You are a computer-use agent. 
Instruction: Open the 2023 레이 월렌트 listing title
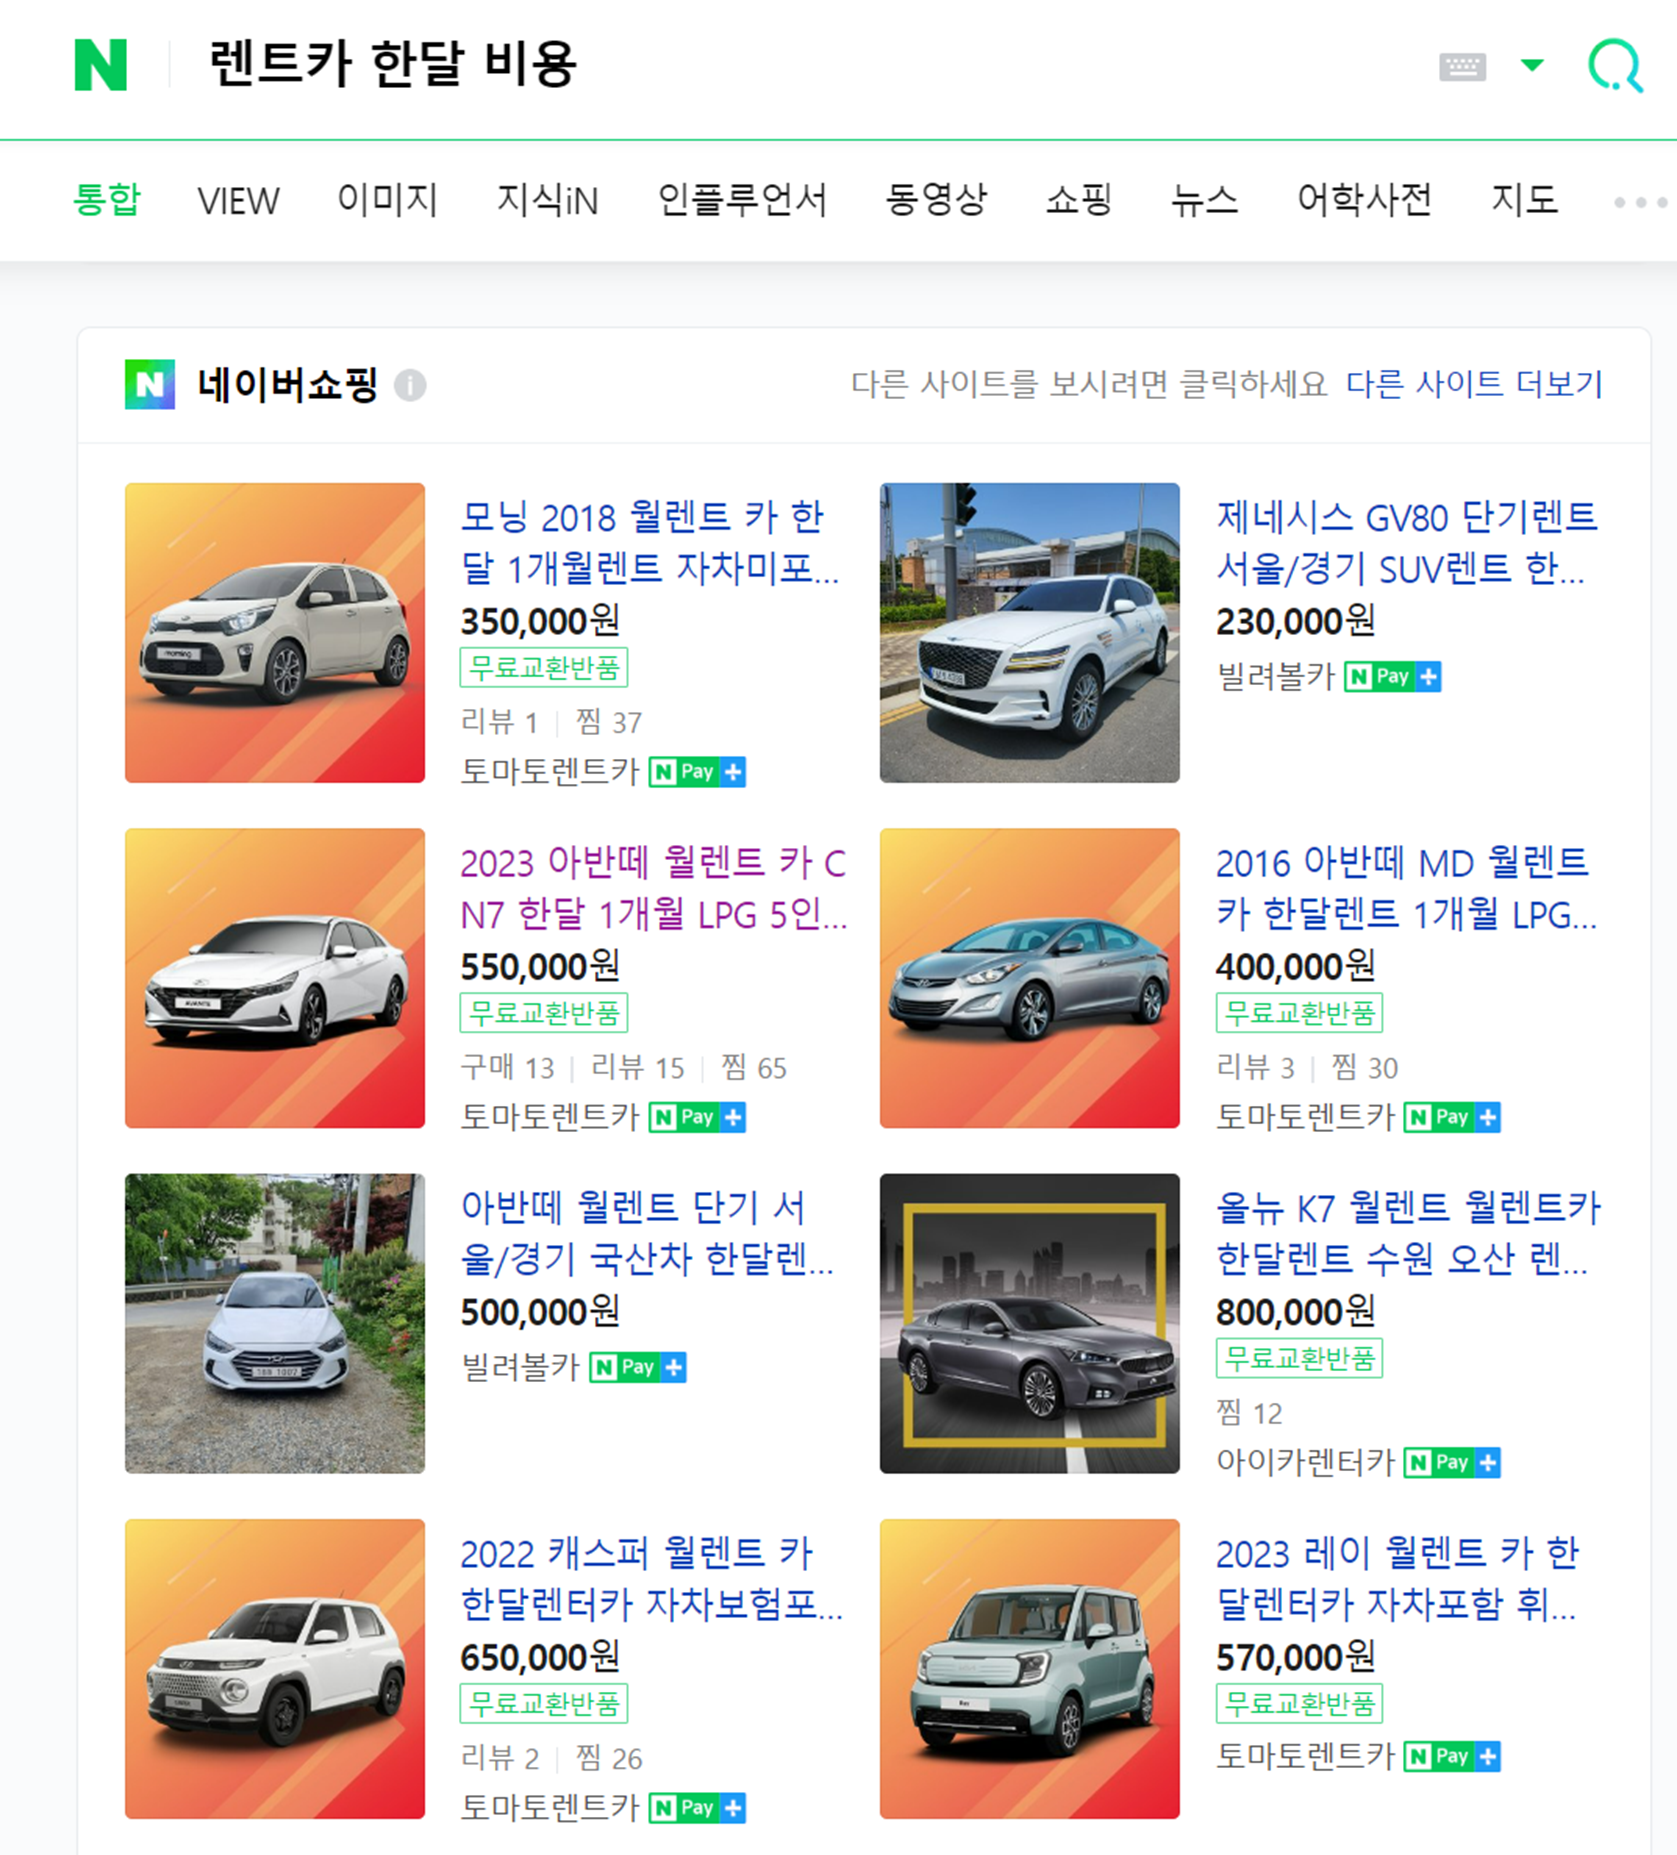(x=1398, y=1578)
